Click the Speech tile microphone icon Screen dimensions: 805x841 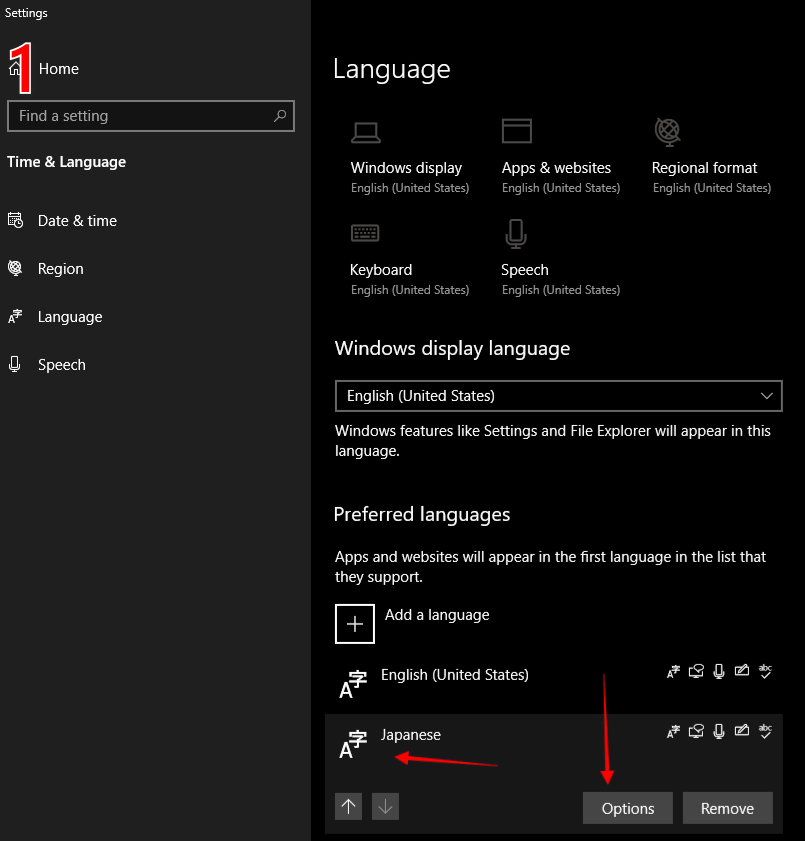pyautogui.click(x=516, y=234)
